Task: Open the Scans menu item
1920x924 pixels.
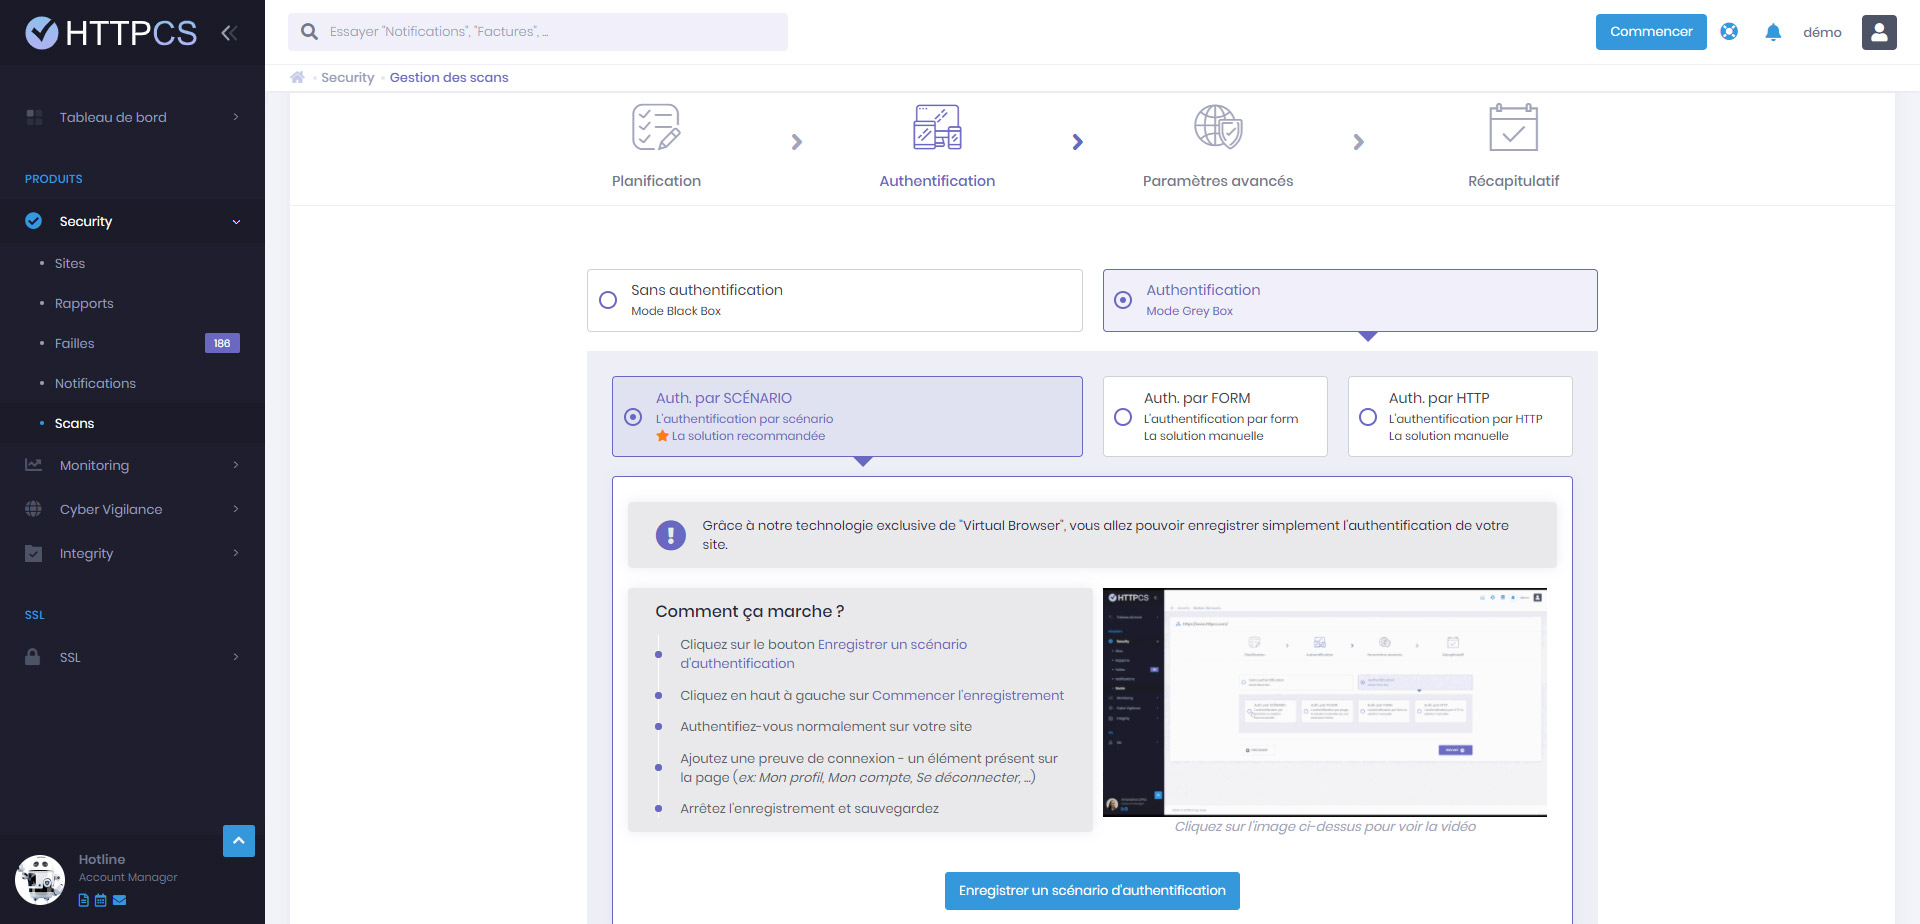Action: point(75,423)
